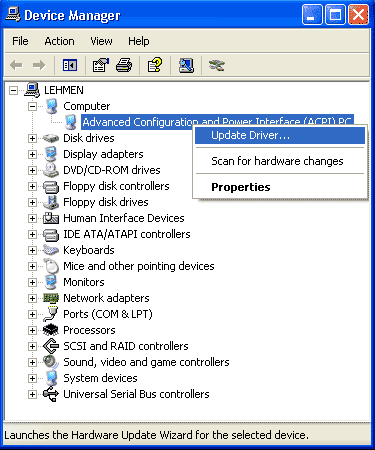Open the View menu

(x=101, y=41)
